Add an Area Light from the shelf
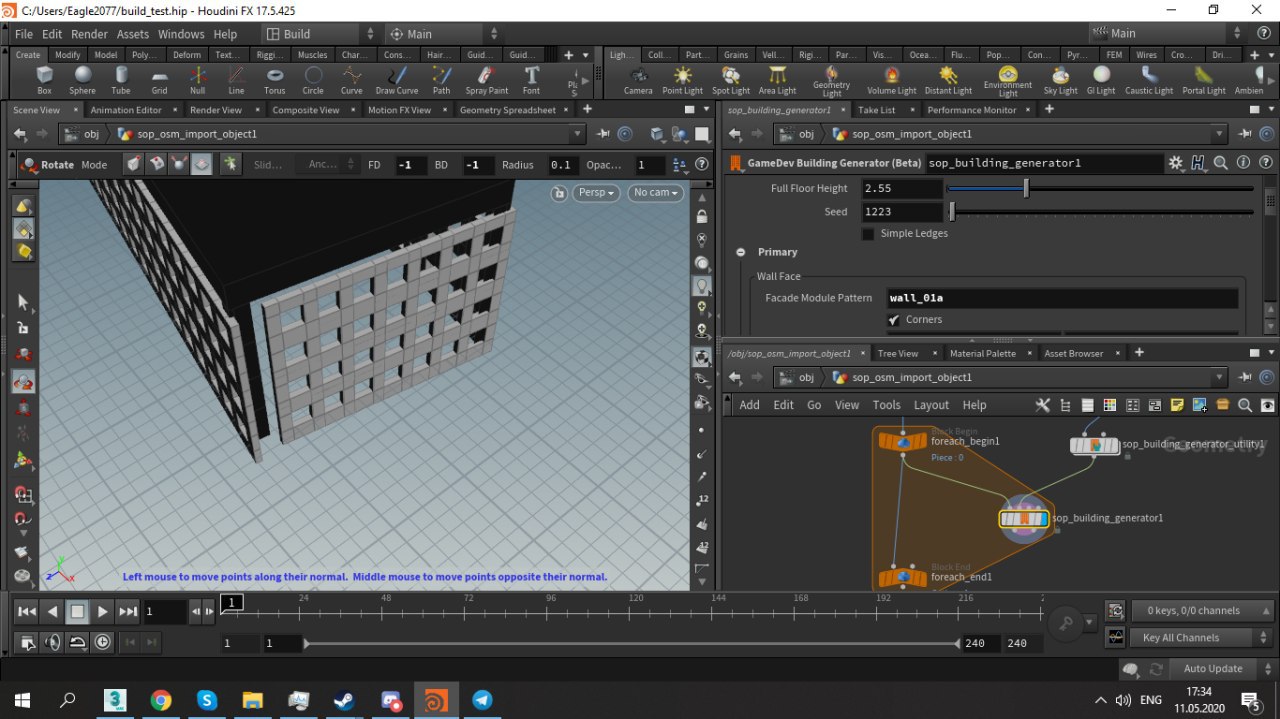Viewport: 1280px width, 719px height. pos(777,80)
